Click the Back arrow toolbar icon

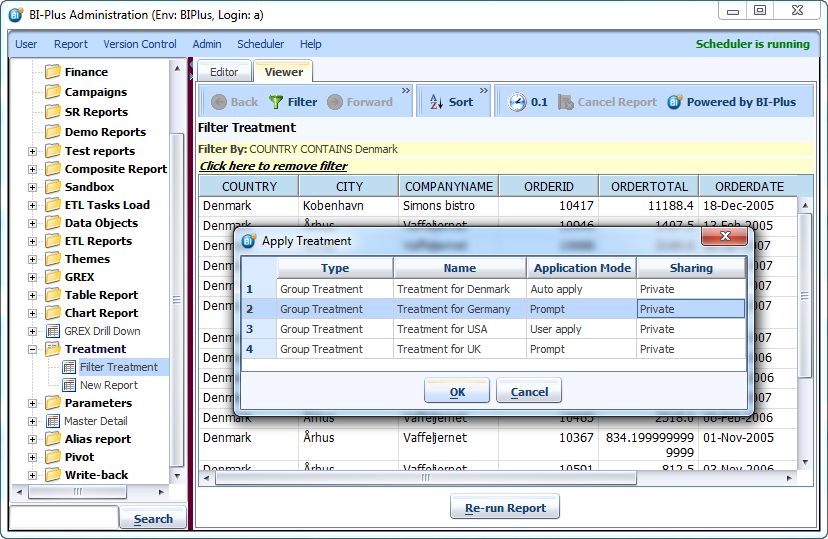(217, 102)
